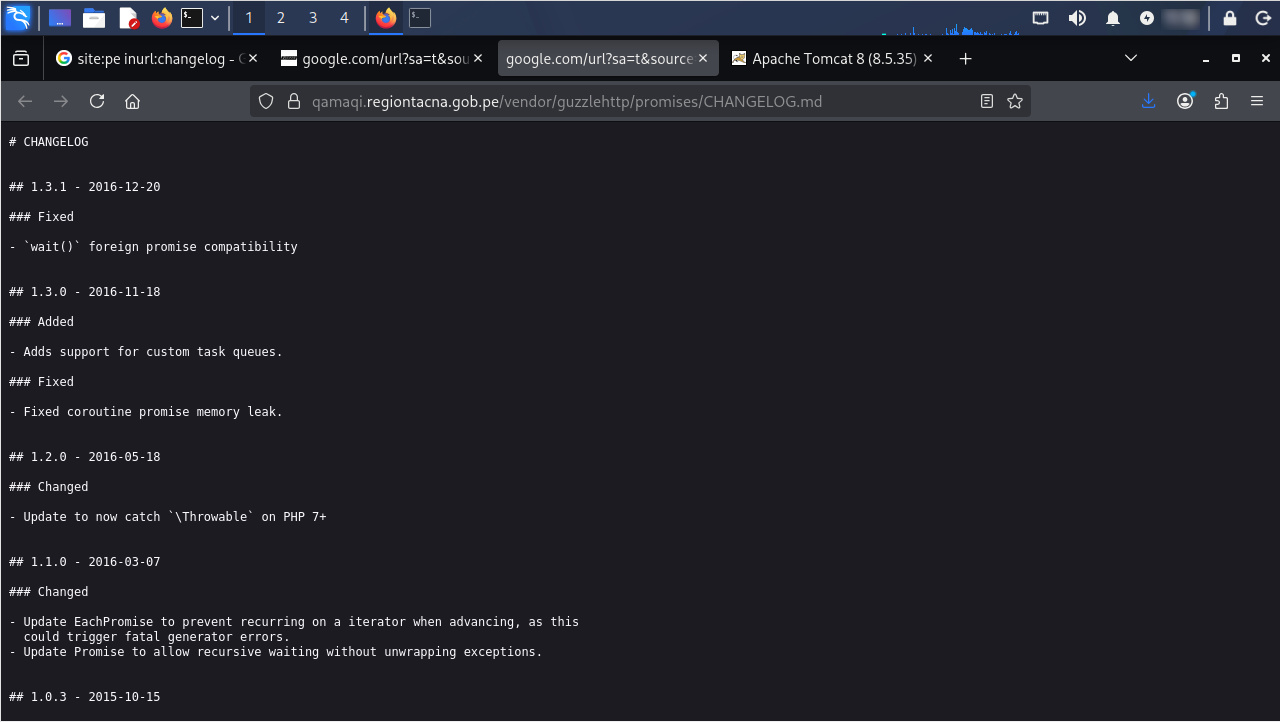Viewport: 1280px width, 722px height.
Task: Open a new browser tab
Action: 965,59
